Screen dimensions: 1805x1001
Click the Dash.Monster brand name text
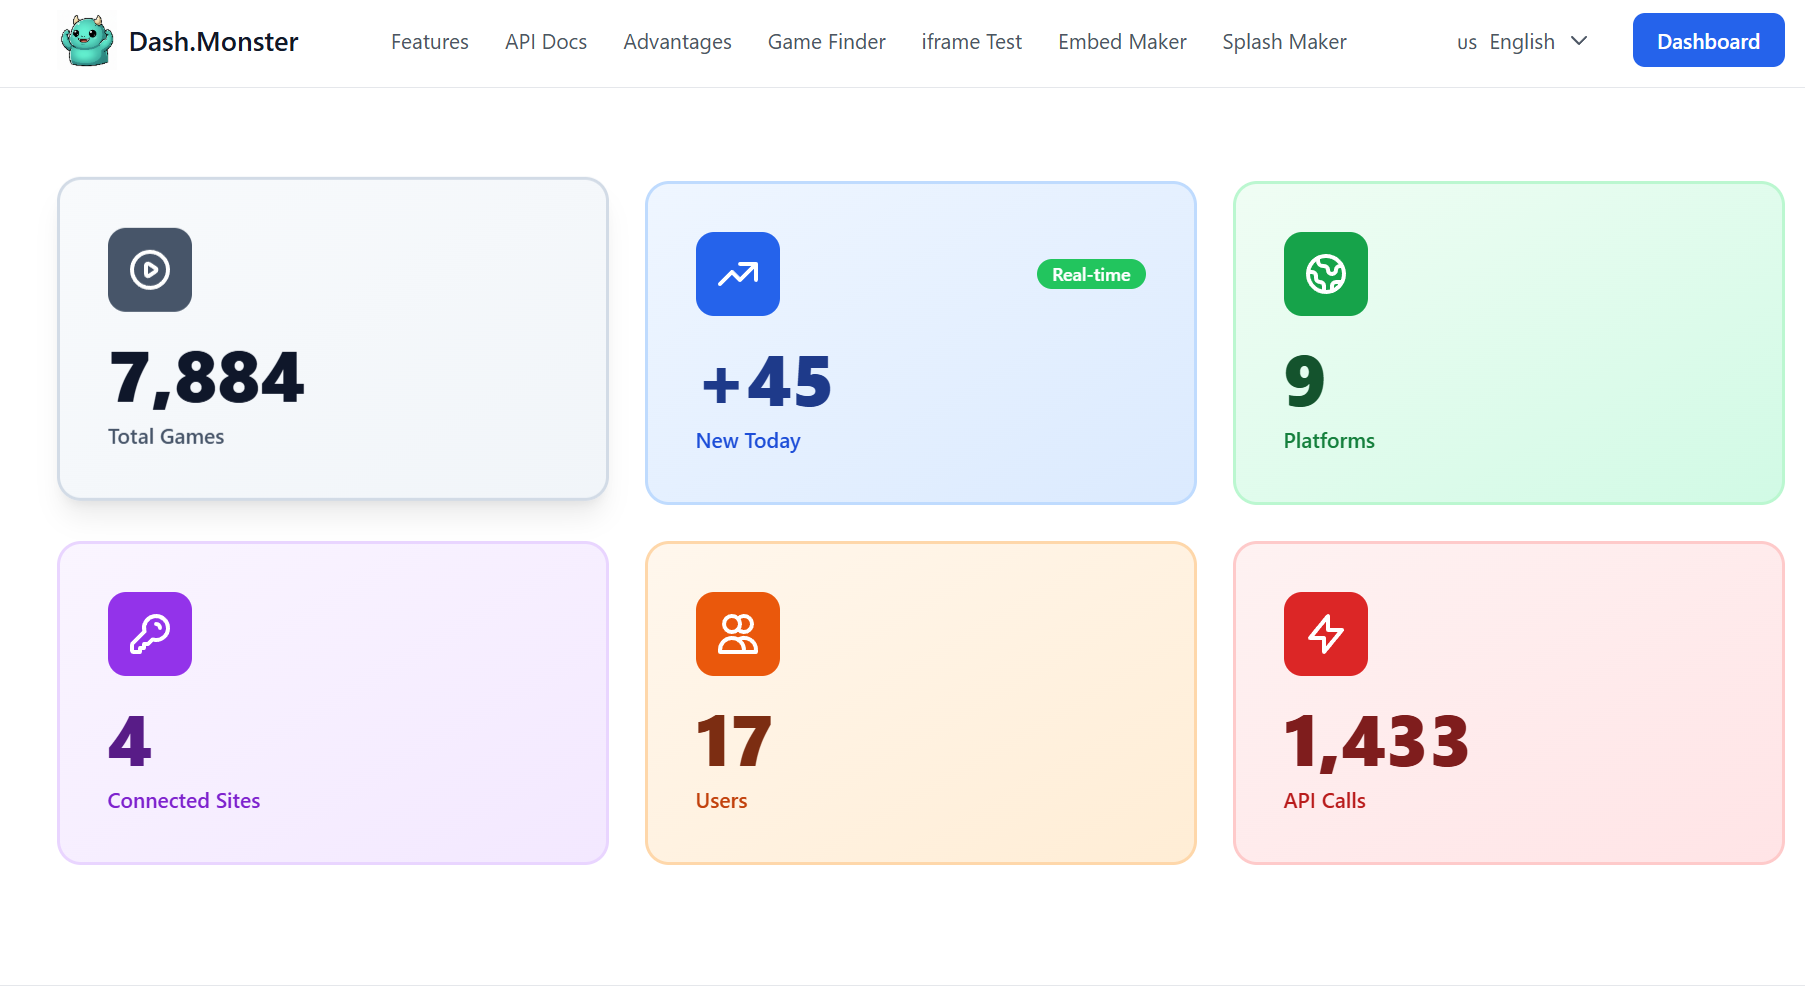coord(213,42)
